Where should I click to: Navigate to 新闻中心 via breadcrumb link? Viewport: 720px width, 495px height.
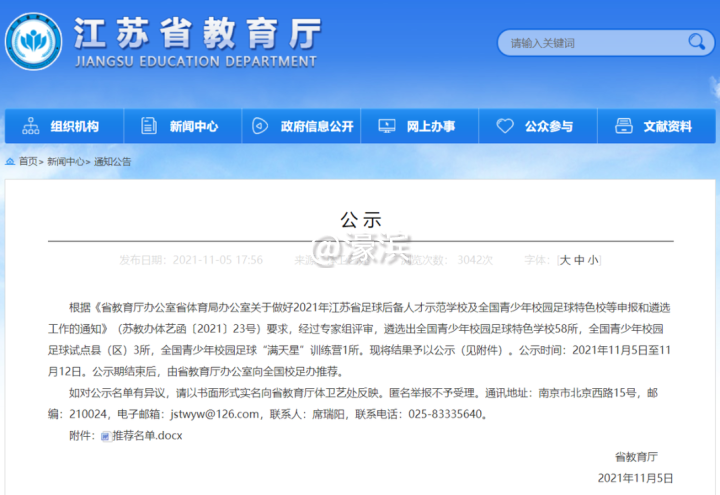click(x=65, y=161)
